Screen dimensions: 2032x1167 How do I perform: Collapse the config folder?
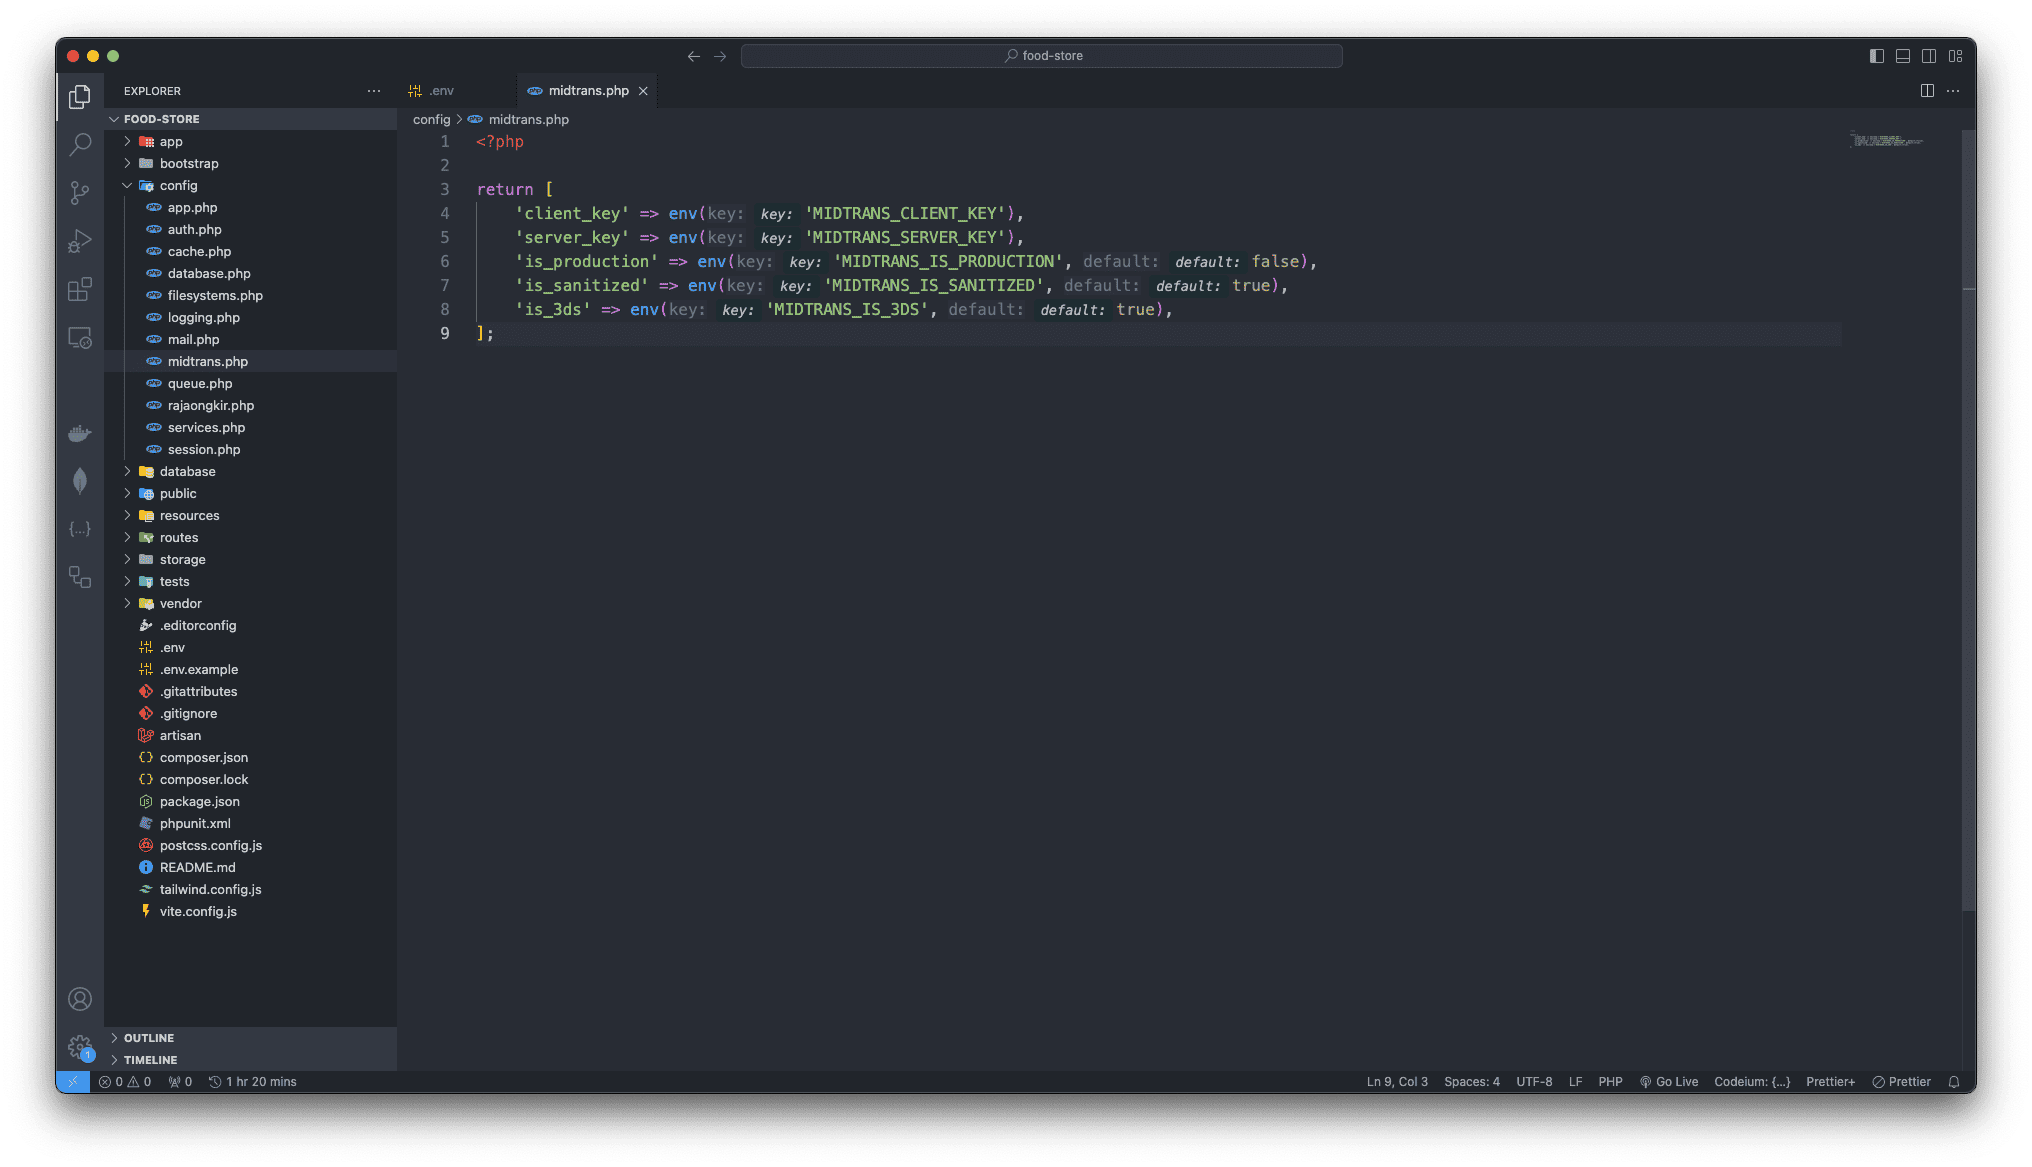(x=178, y=186)
